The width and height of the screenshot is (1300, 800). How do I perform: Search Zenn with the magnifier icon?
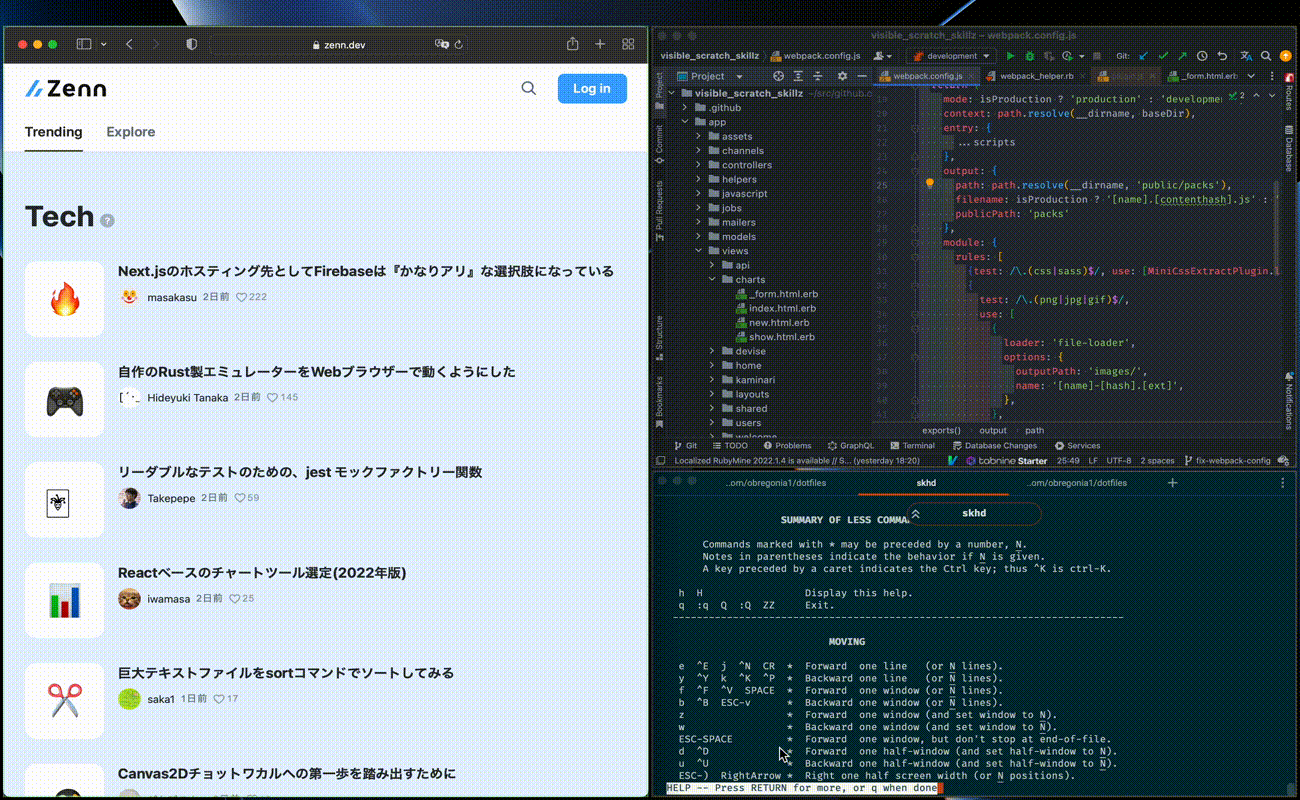point(529,89)
